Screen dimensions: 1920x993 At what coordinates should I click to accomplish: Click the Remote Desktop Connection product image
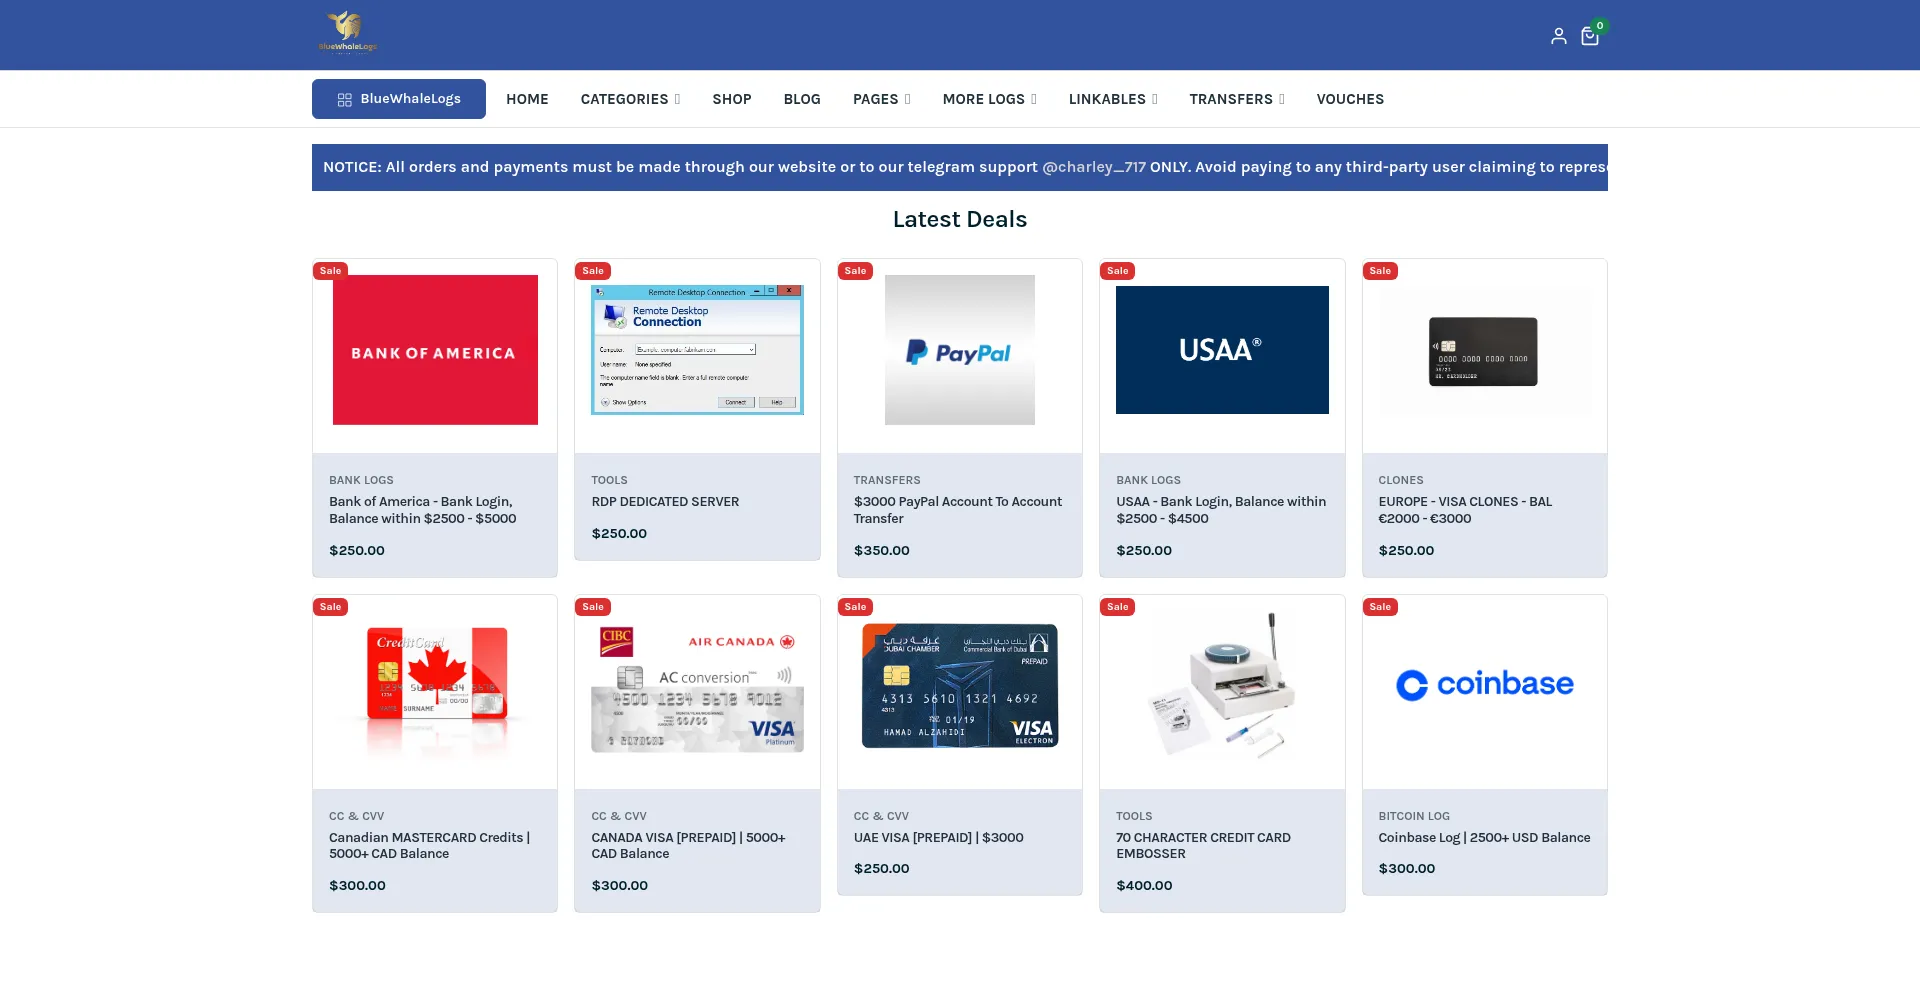[697, 350]
